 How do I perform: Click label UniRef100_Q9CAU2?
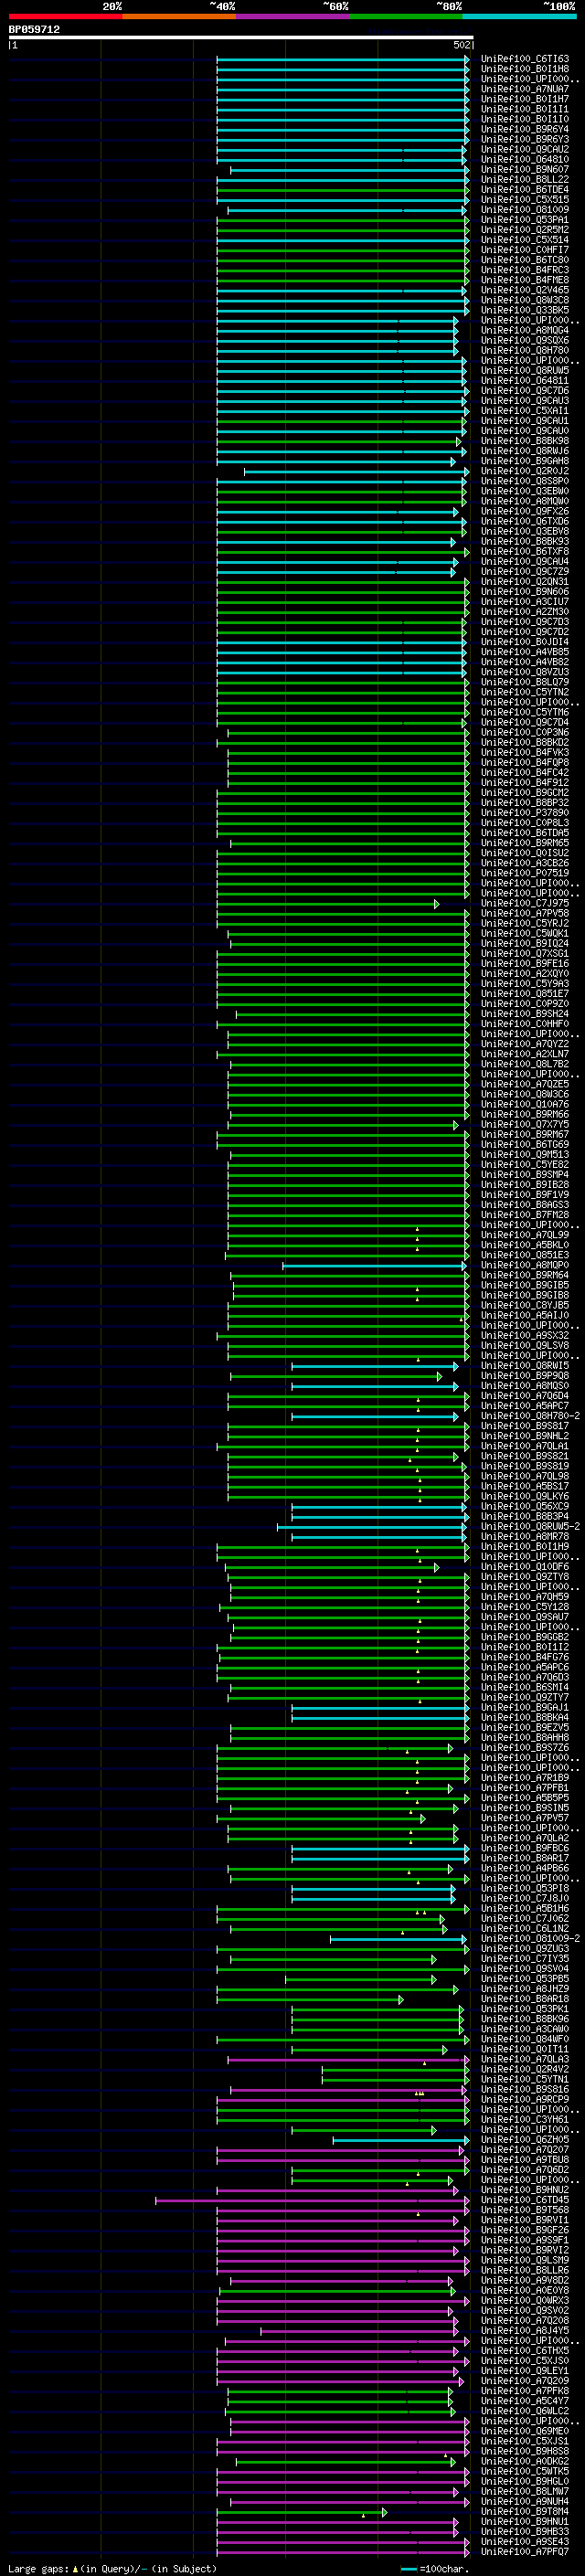click(x=524, y=149)
